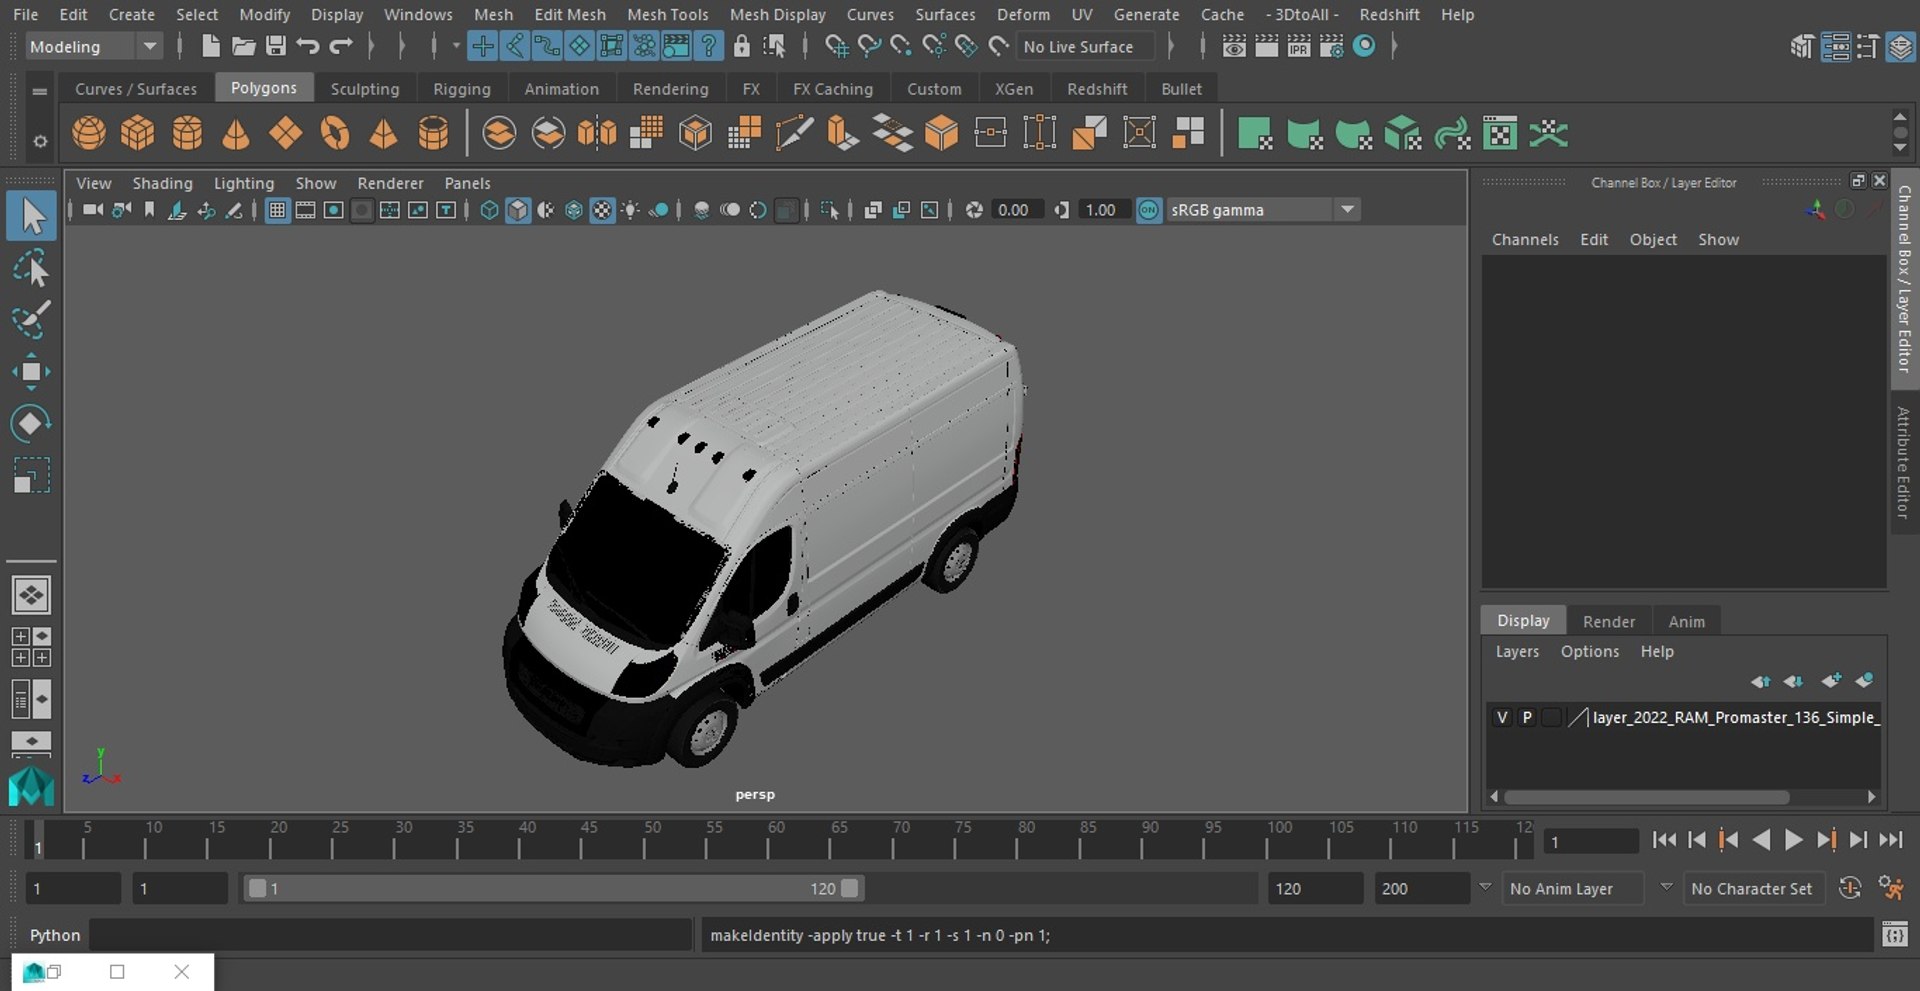Open the Edit Mesh menu
The width and height of the screenshot is (1920, 991).
click(x=570, y=14)
